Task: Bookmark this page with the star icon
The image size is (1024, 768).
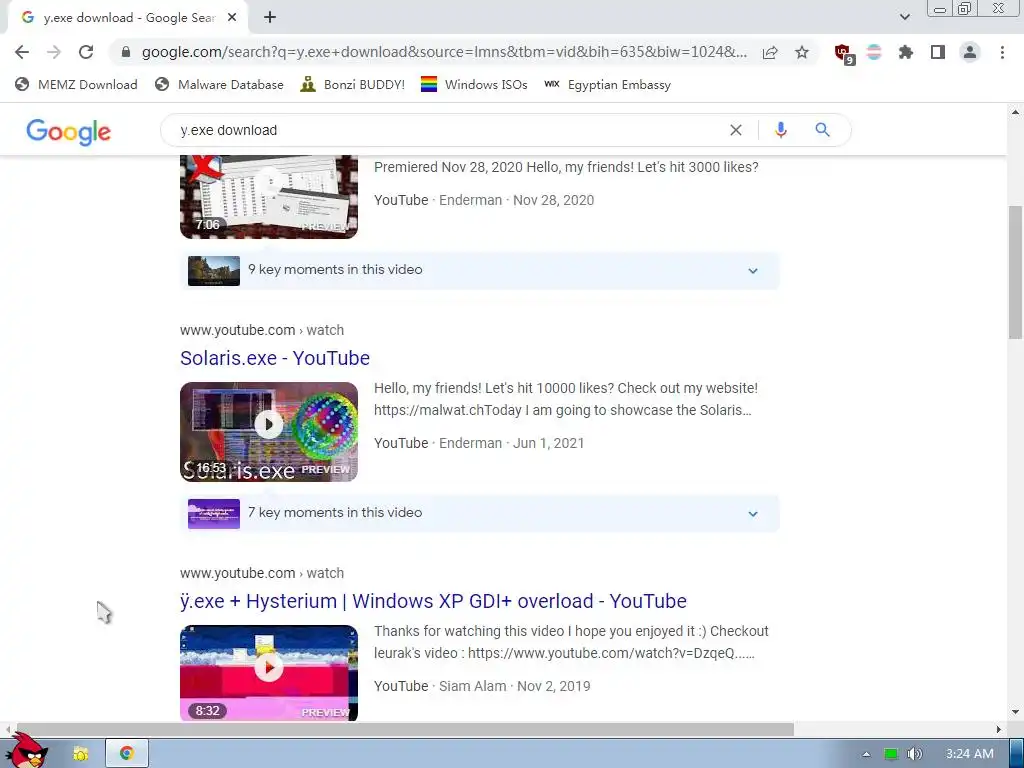Action: pyautogui.click(x=802, y=52)
